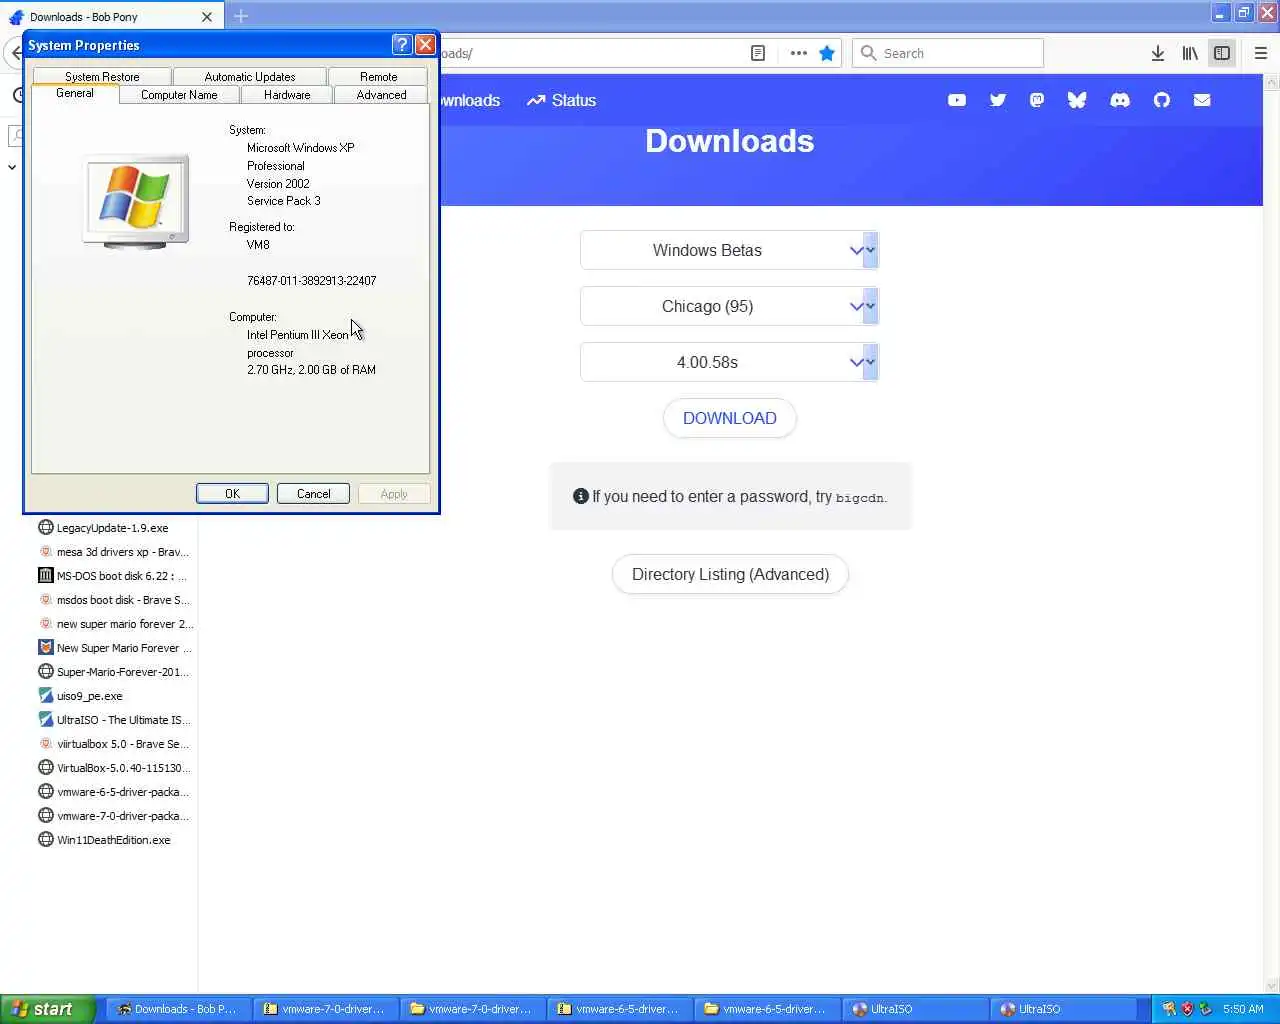Click the help question mark in System Properties
Viewport: 1280px width, 1024px height.
402,44
